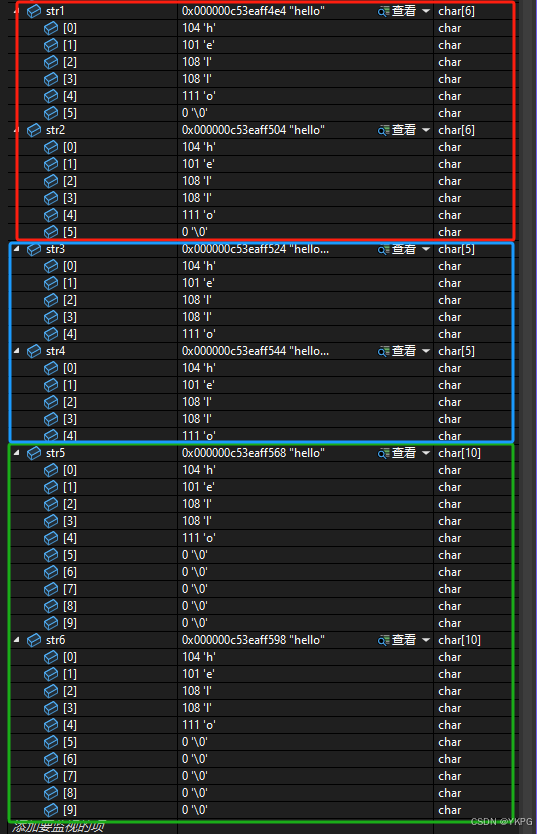Click the magnifier visualizer icon for str2

pyautogui.click(x=383, y=130)
